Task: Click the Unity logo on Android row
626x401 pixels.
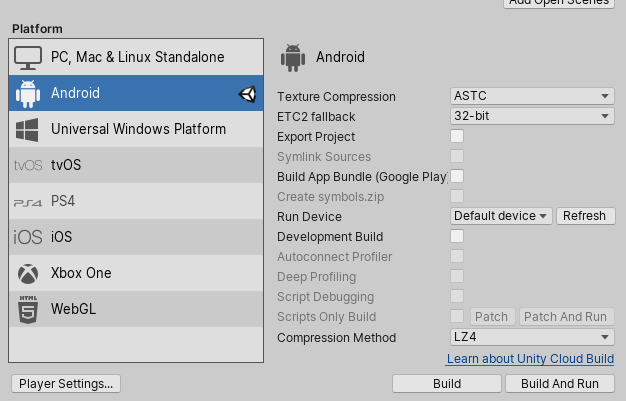Action: [x=247, y=94]
